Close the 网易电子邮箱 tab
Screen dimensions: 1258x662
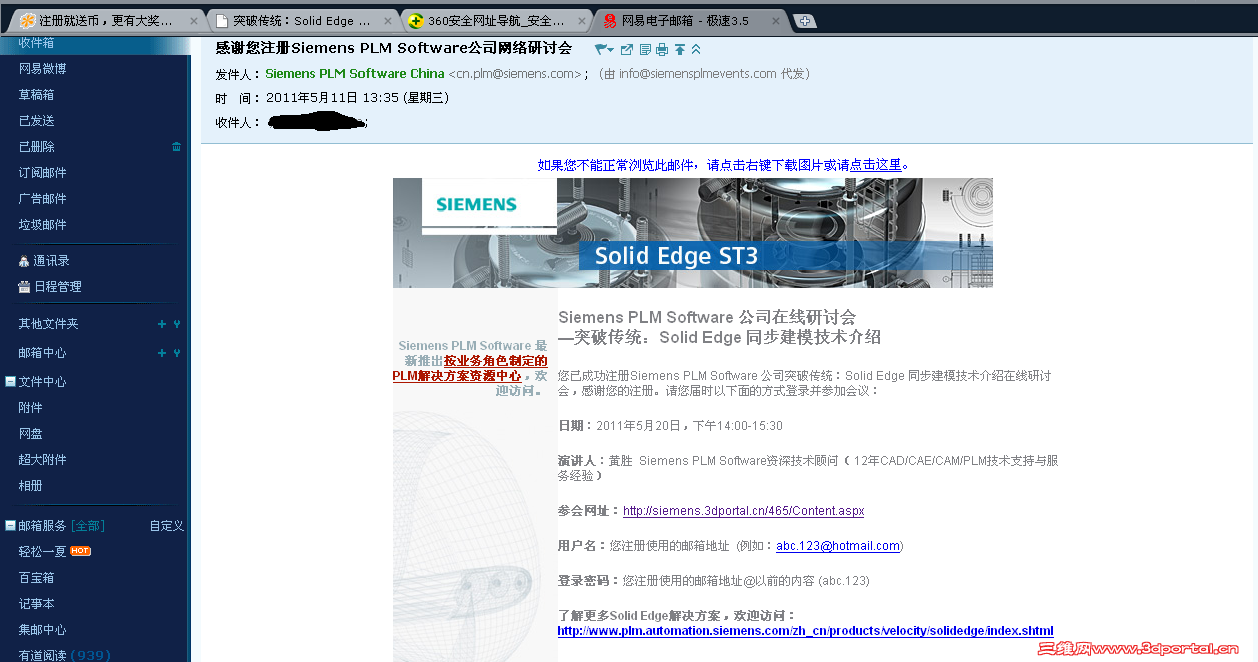[777, 21]
